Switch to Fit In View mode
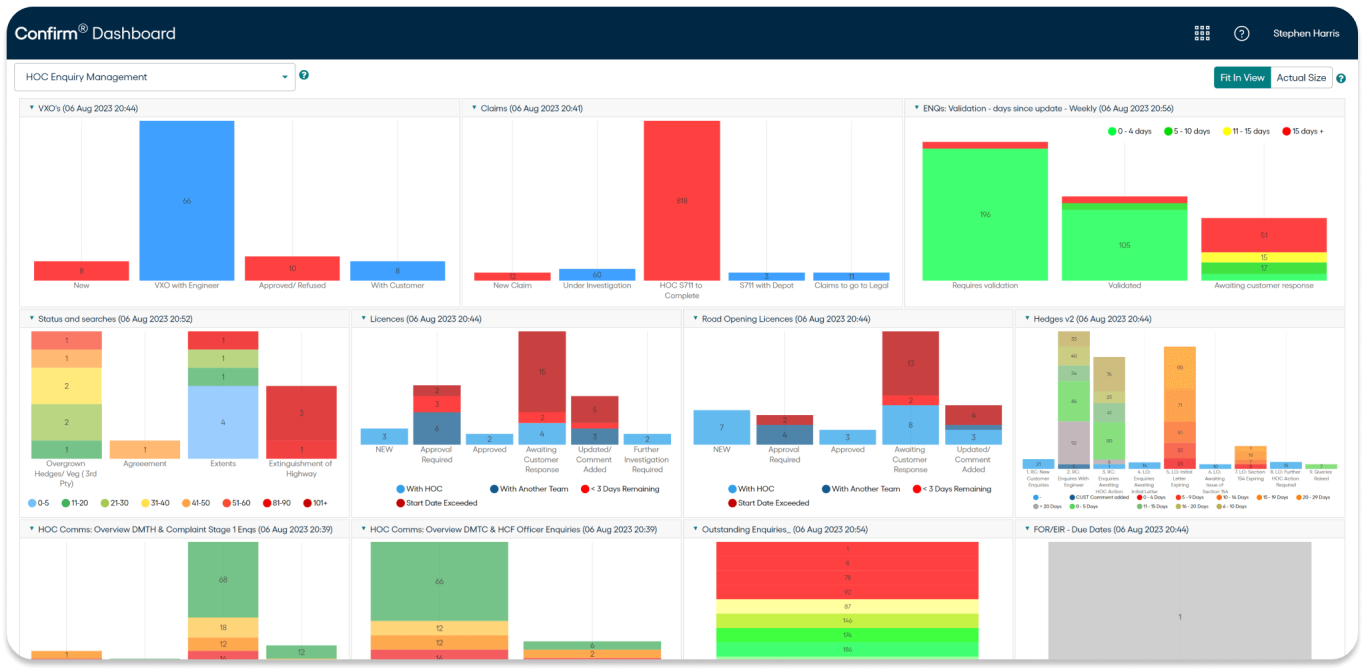This screenshot has height=670, width=1366. pyautogui.click(x=1242, y=77)
